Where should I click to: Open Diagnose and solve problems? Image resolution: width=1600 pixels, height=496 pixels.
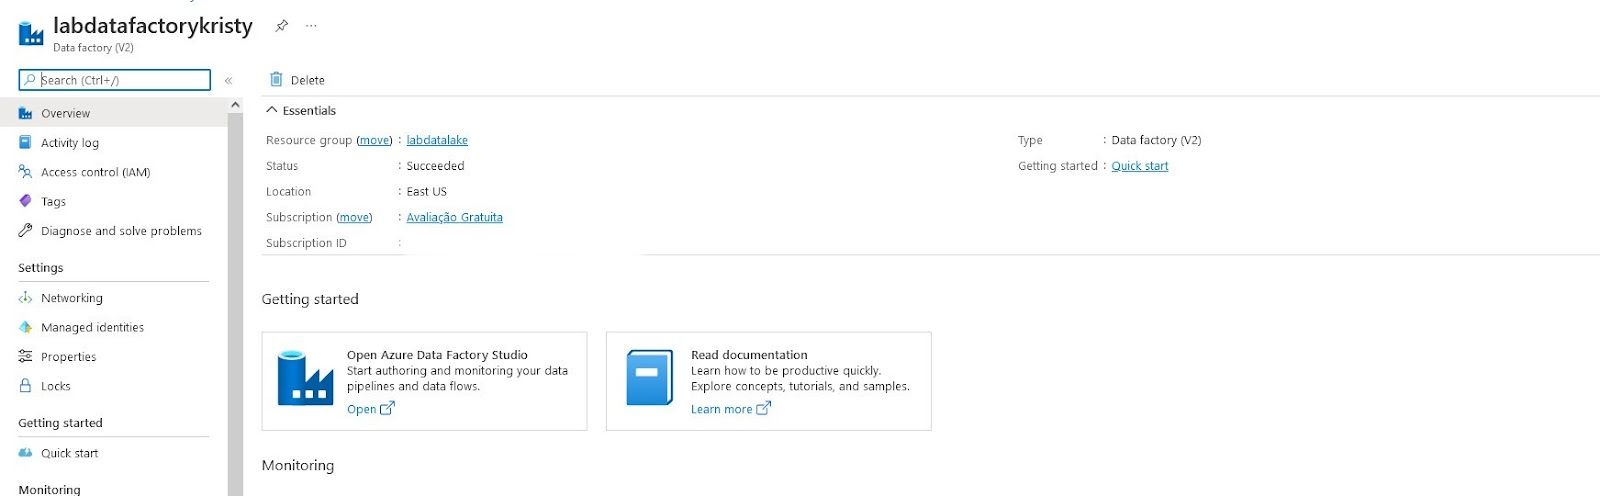[x=121, y=231]
